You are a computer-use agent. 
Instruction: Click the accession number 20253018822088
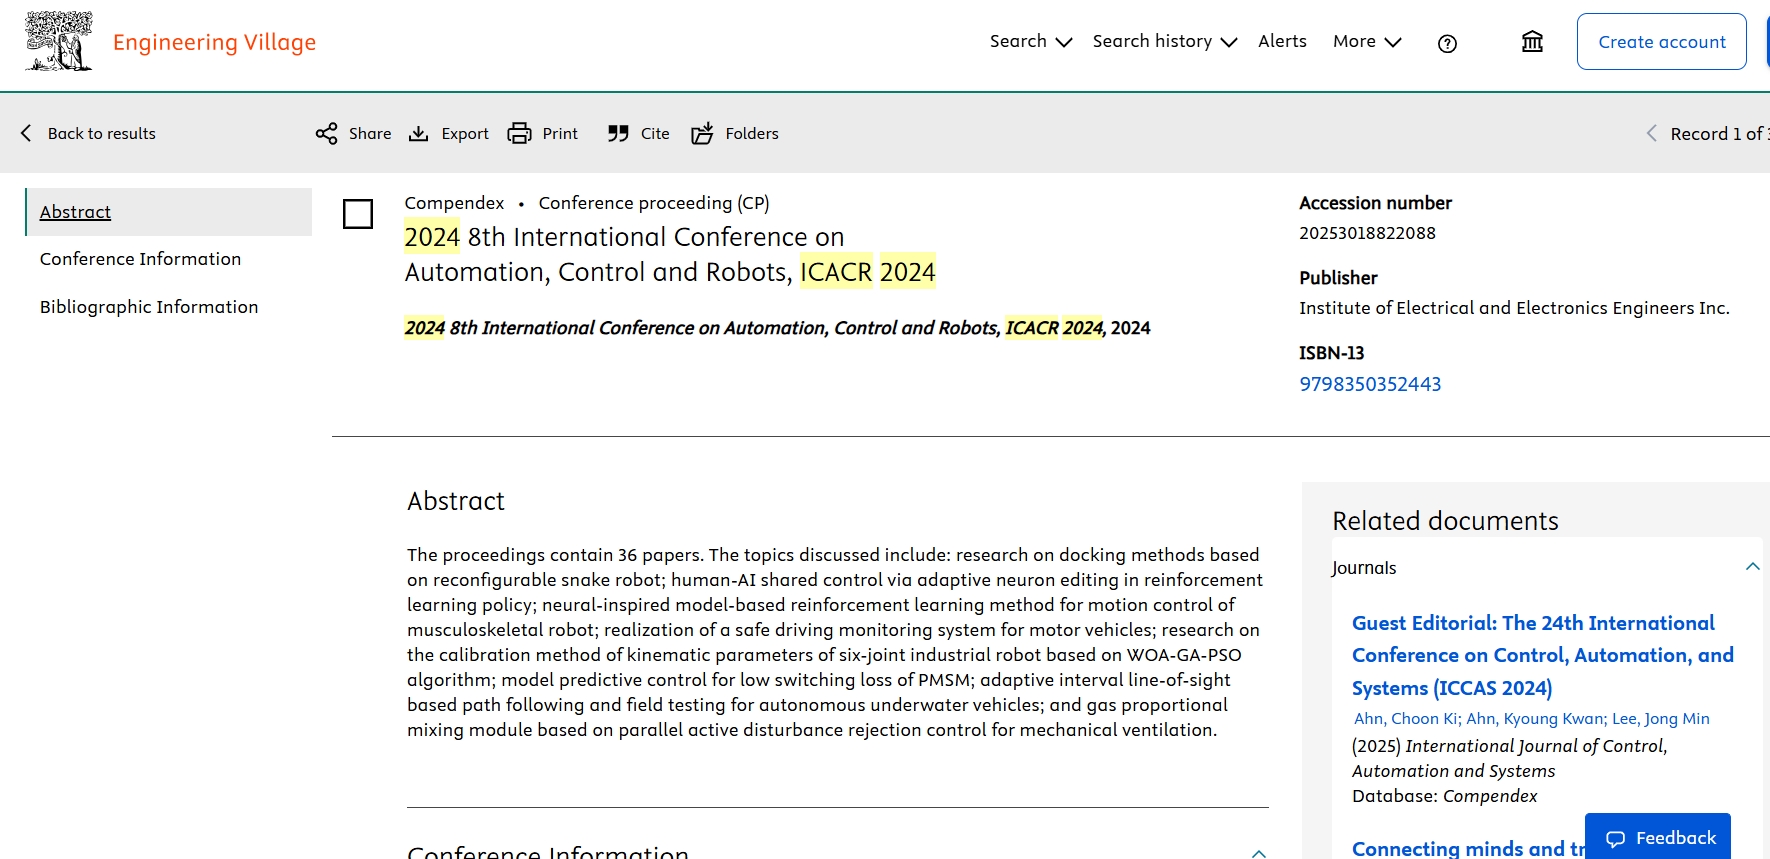(x=1367, y=233)
